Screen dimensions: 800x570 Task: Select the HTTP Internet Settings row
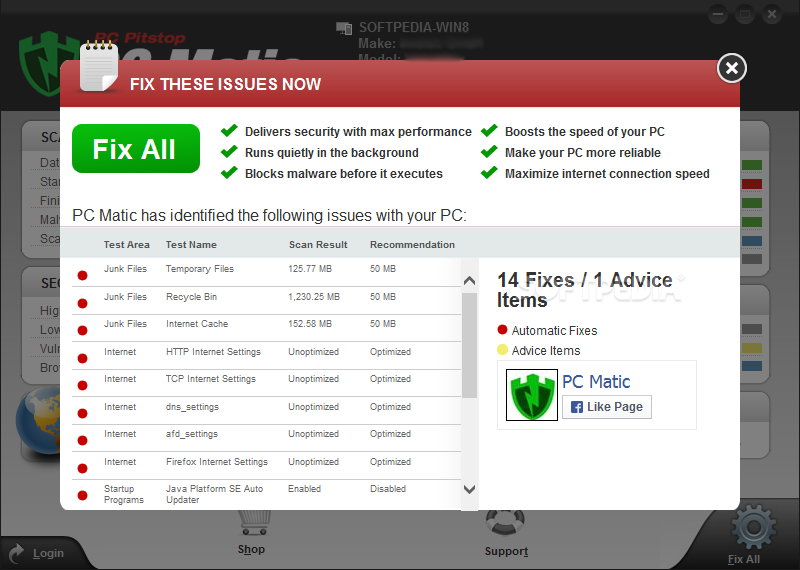point(266,355)
